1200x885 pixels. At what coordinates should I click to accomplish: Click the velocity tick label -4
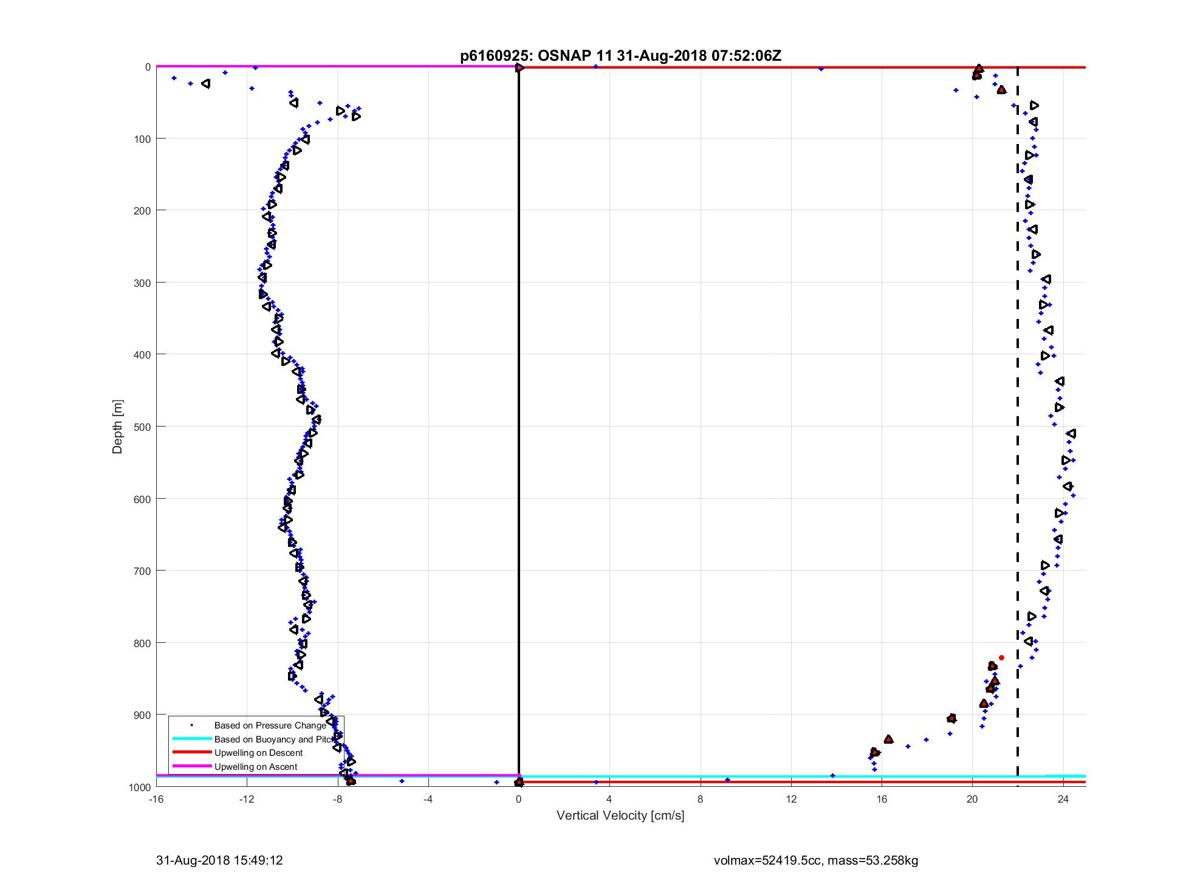428,799
